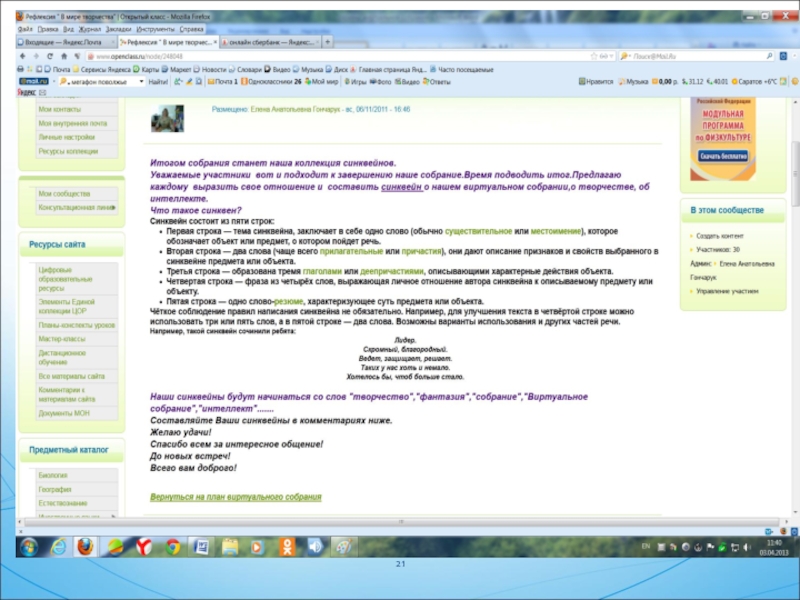Open the деепричастиями link
Screen dimensions: 800x600
(x=392, y=271)
